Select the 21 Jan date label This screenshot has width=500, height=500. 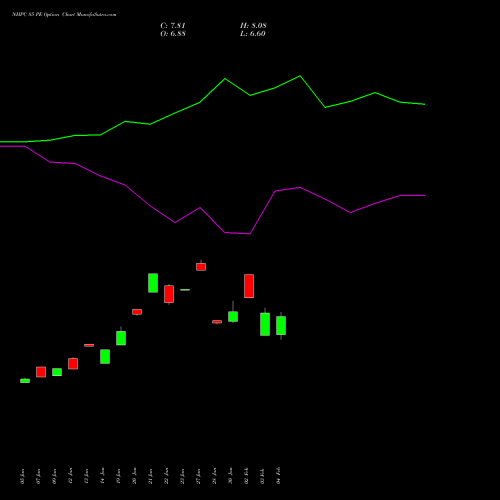pyautogui.click(x=150, y=476)
